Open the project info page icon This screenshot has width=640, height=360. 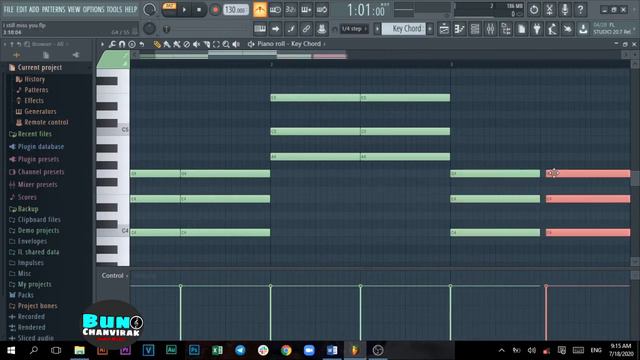(x=522, y=29)
